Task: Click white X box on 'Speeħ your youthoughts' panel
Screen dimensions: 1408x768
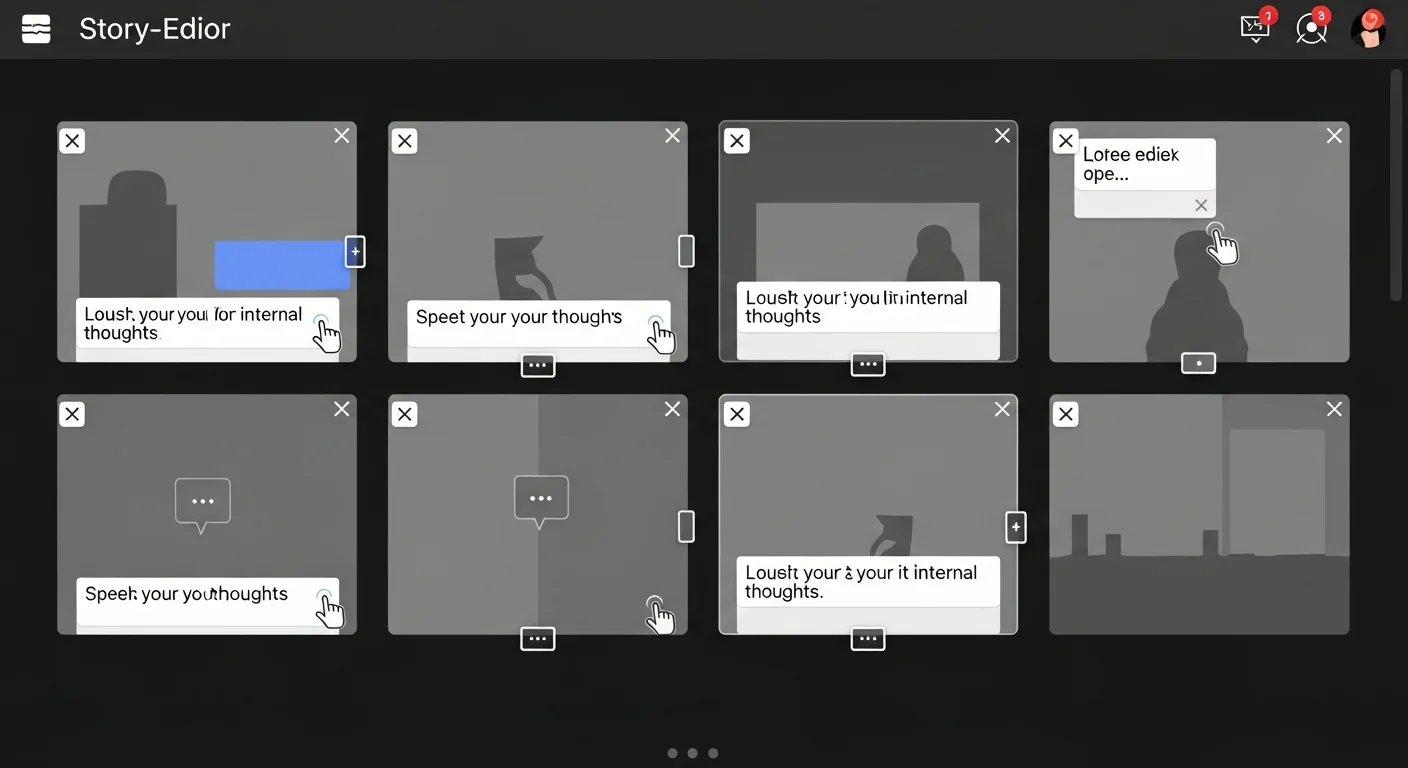Action: coord(72,414)
